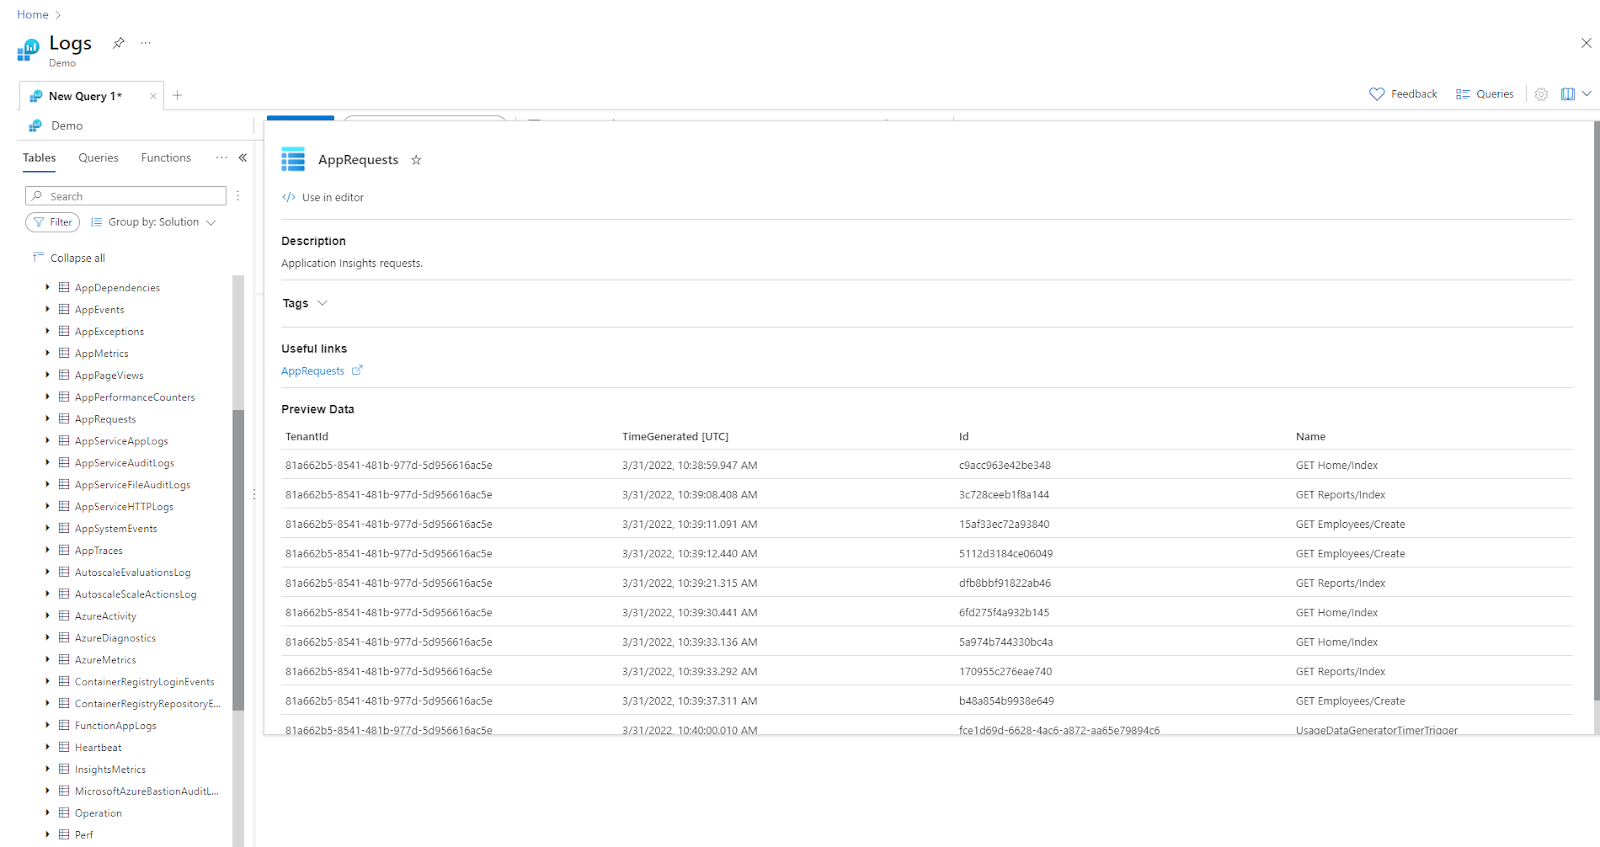Click the Home breadcrumb link
The height and width of the screenshot is (847, 1600).
[x=33, y=15]
